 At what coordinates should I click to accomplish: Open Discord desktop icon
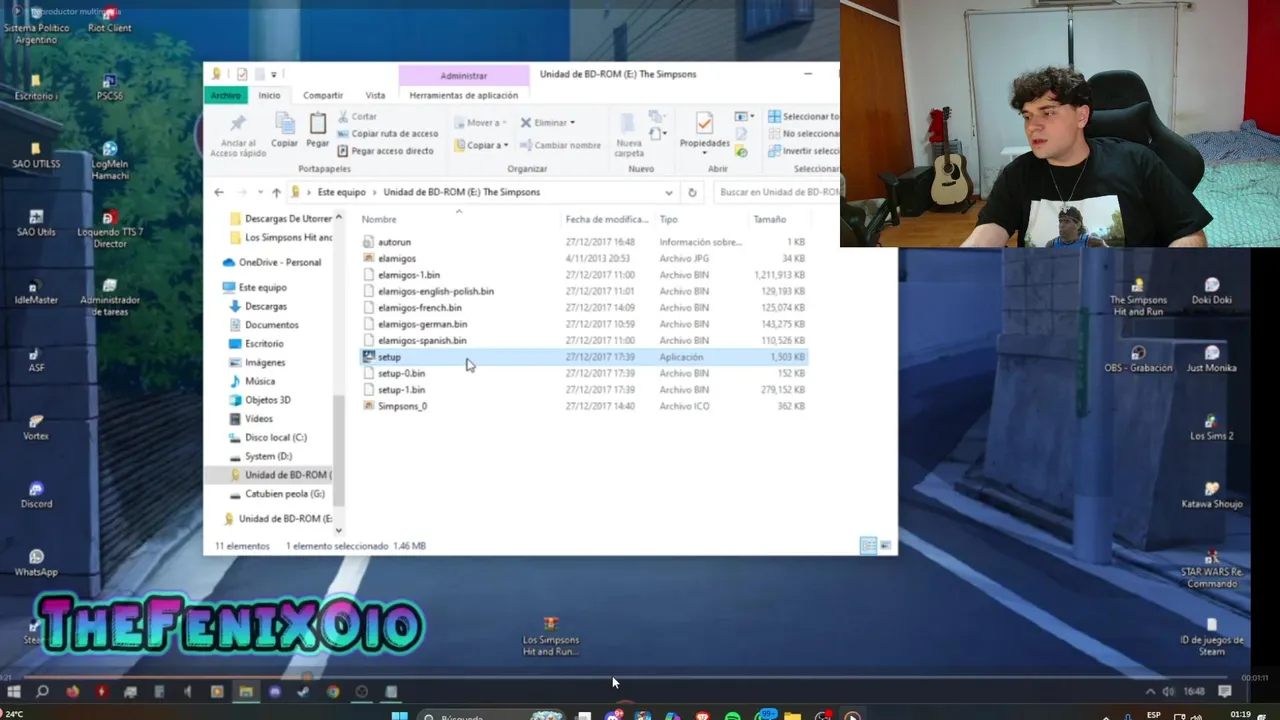pos(37,495)
